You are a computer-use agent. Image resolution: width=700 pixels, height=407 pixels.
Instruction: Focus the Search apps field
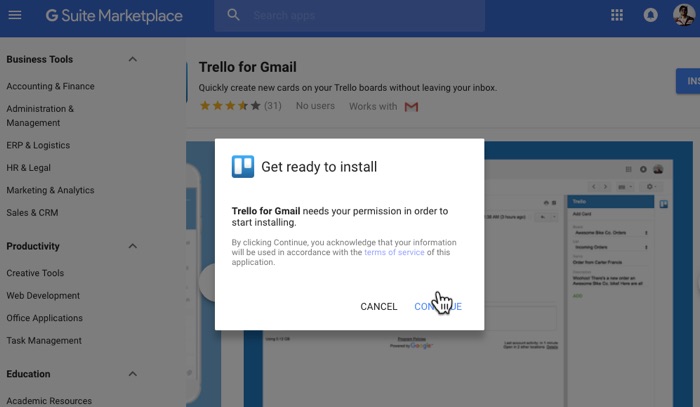349,16
